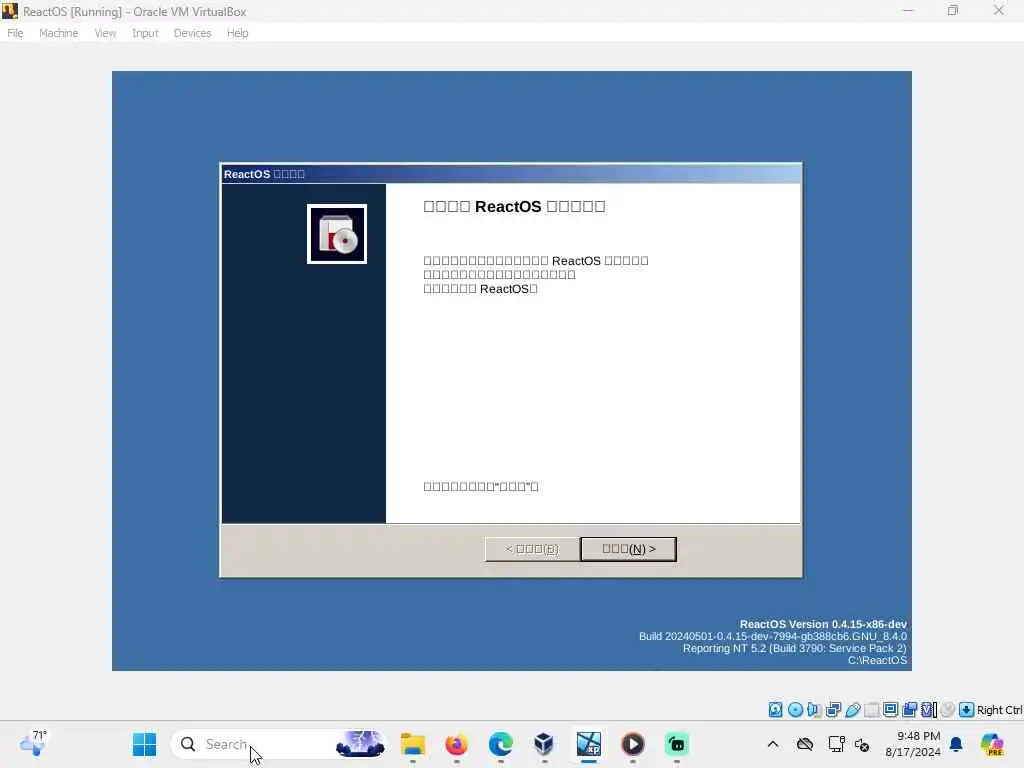Click the taskbar Search box
Viewport: 1024px width, 768px height.
tap(279, 744)
